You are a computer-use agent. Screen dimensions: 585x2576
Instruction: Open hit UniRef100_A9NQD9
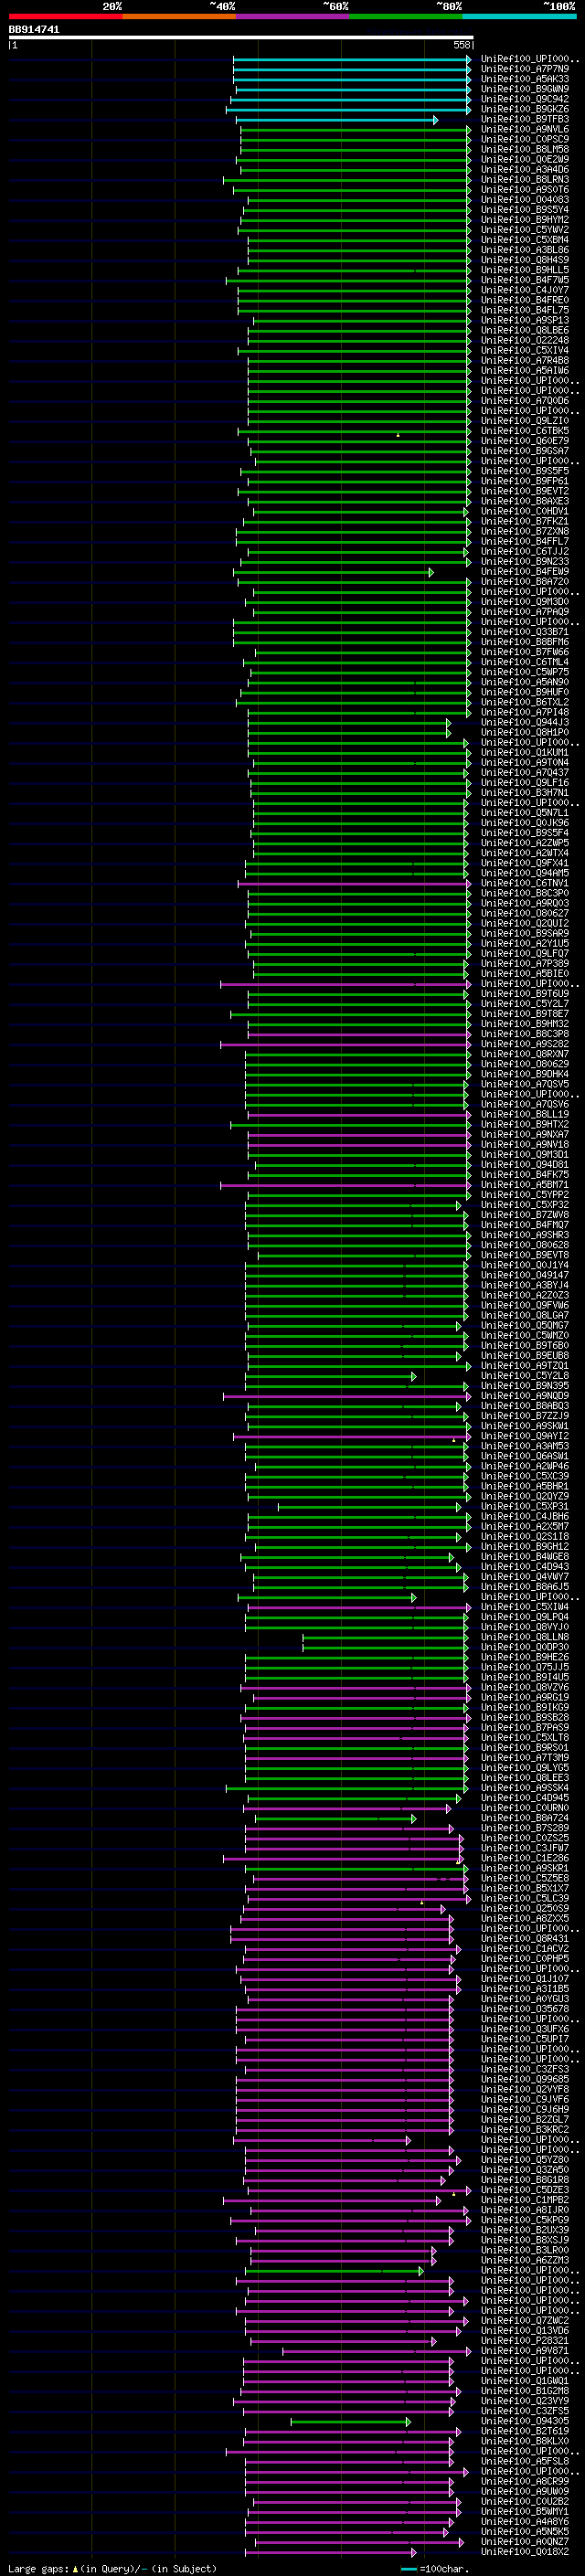525,1396
